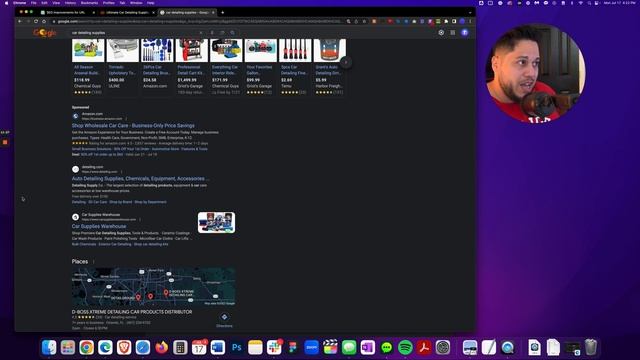Get Directions to D-BOSS Xtreme Detailing
Viewport: 640px width, 360px height.
pos(224,320)
